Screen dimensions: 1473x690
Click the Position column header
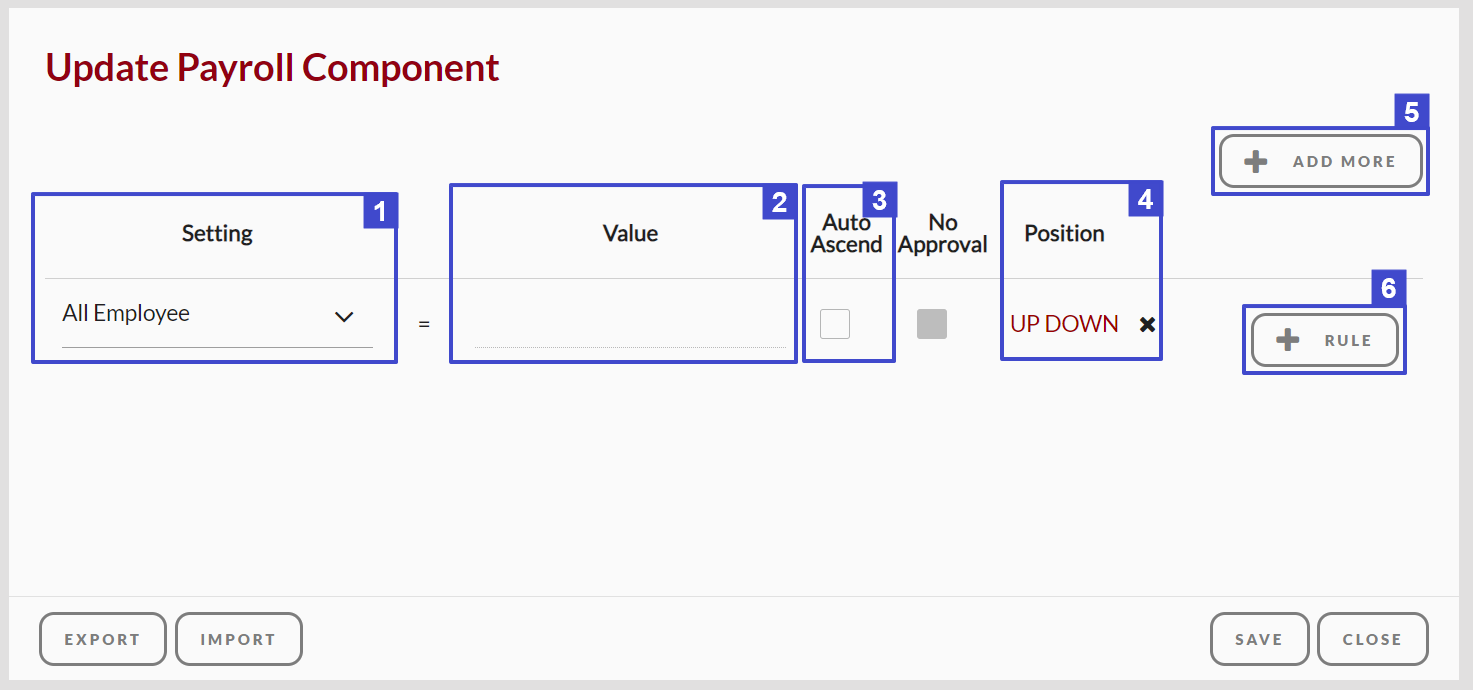tap(1064, 234)
